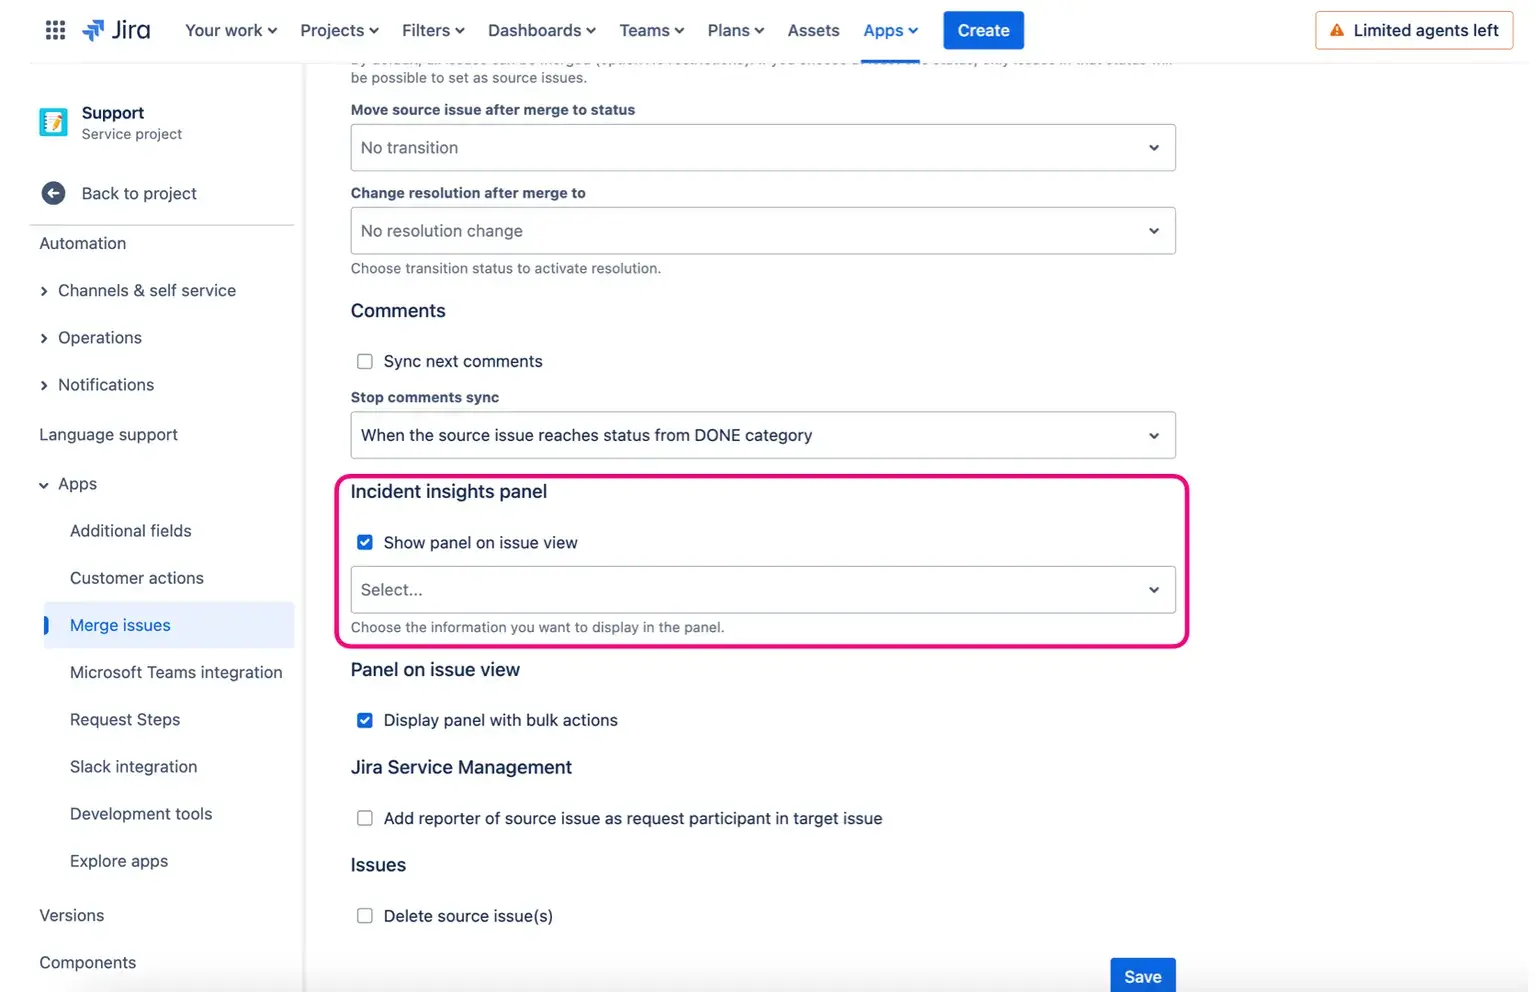
Task: Uncheck Show panel on issue view
Action: pyautogui.click(x=365, y=542)
